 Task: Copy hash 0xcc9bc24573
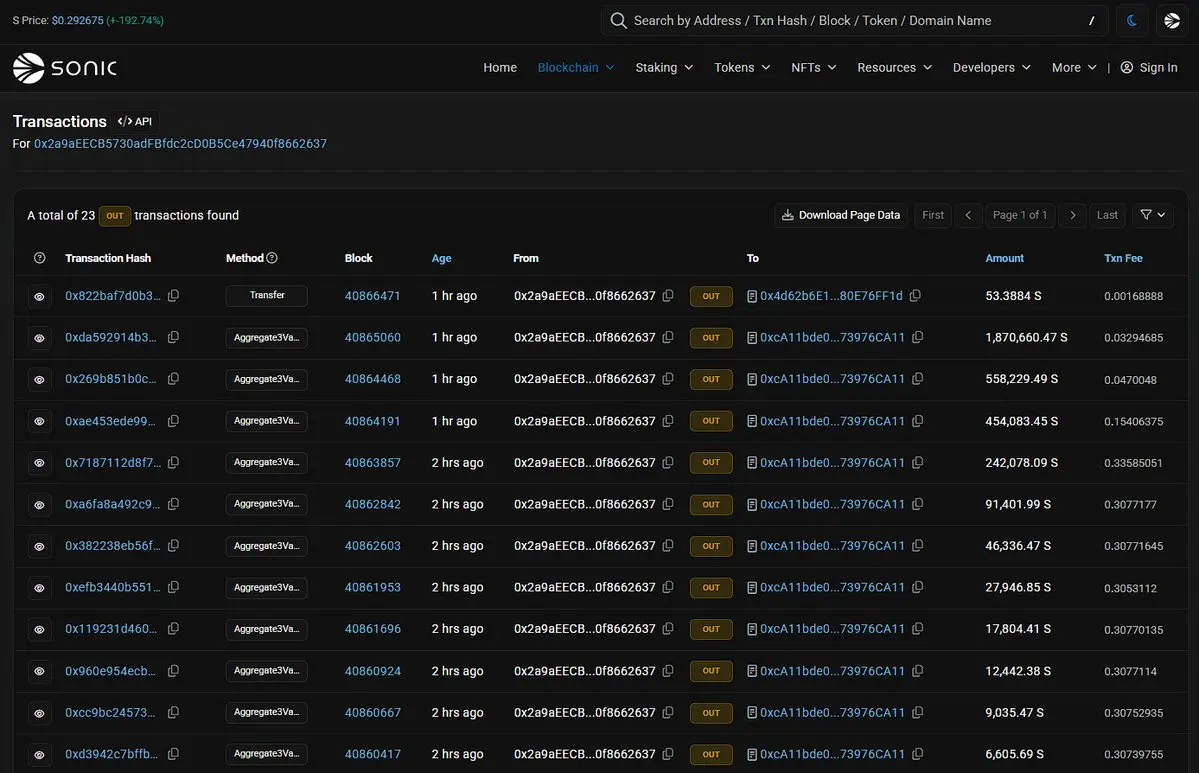coord(174,712)
